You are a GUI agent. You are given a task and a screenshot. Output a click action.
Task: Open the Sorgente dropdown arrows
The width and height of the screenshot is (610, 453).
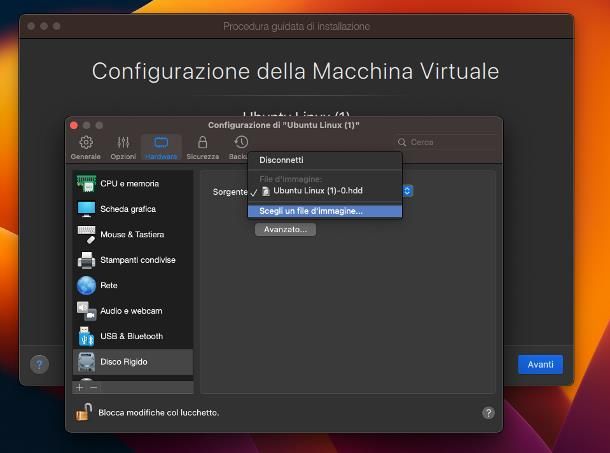407,191
